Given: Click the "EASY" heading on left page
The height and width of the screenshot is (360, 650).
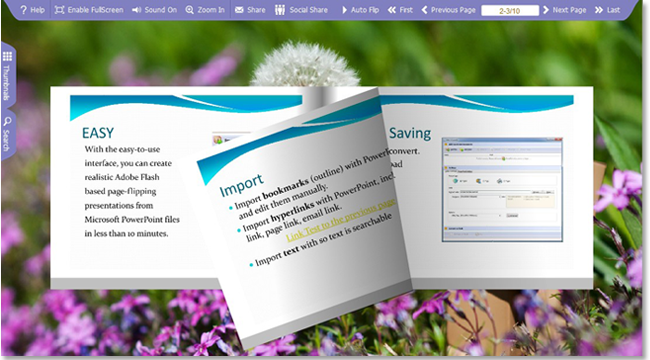Looking at the screenshot, I should pos(98,133).
